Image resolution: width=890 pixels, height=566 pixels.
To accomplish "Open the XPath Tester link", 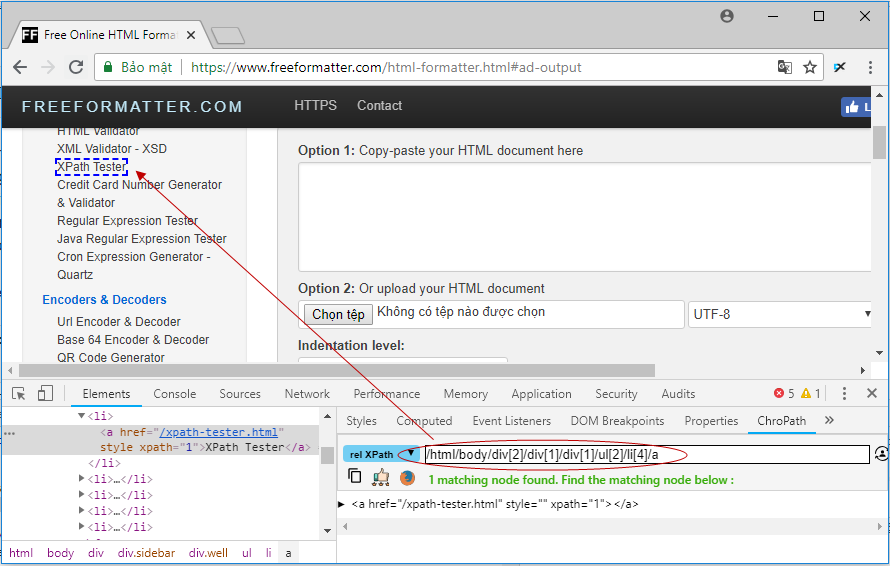I will pyautogui.click(x=91, y=166).
